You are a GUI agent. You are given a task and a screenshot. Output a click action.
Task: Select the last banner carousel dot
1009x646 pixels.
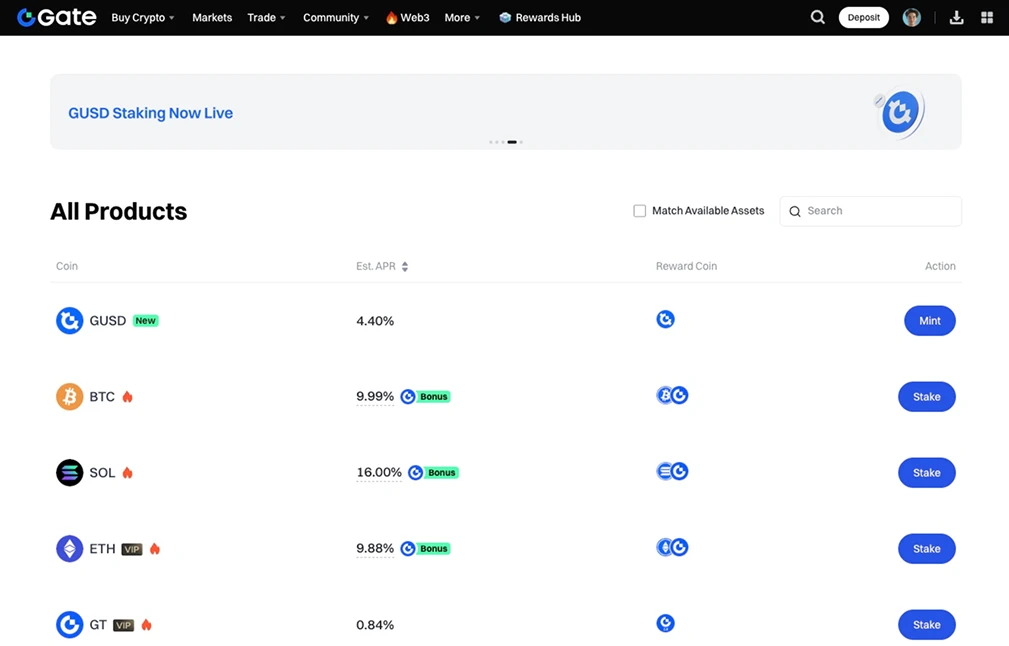521,142
